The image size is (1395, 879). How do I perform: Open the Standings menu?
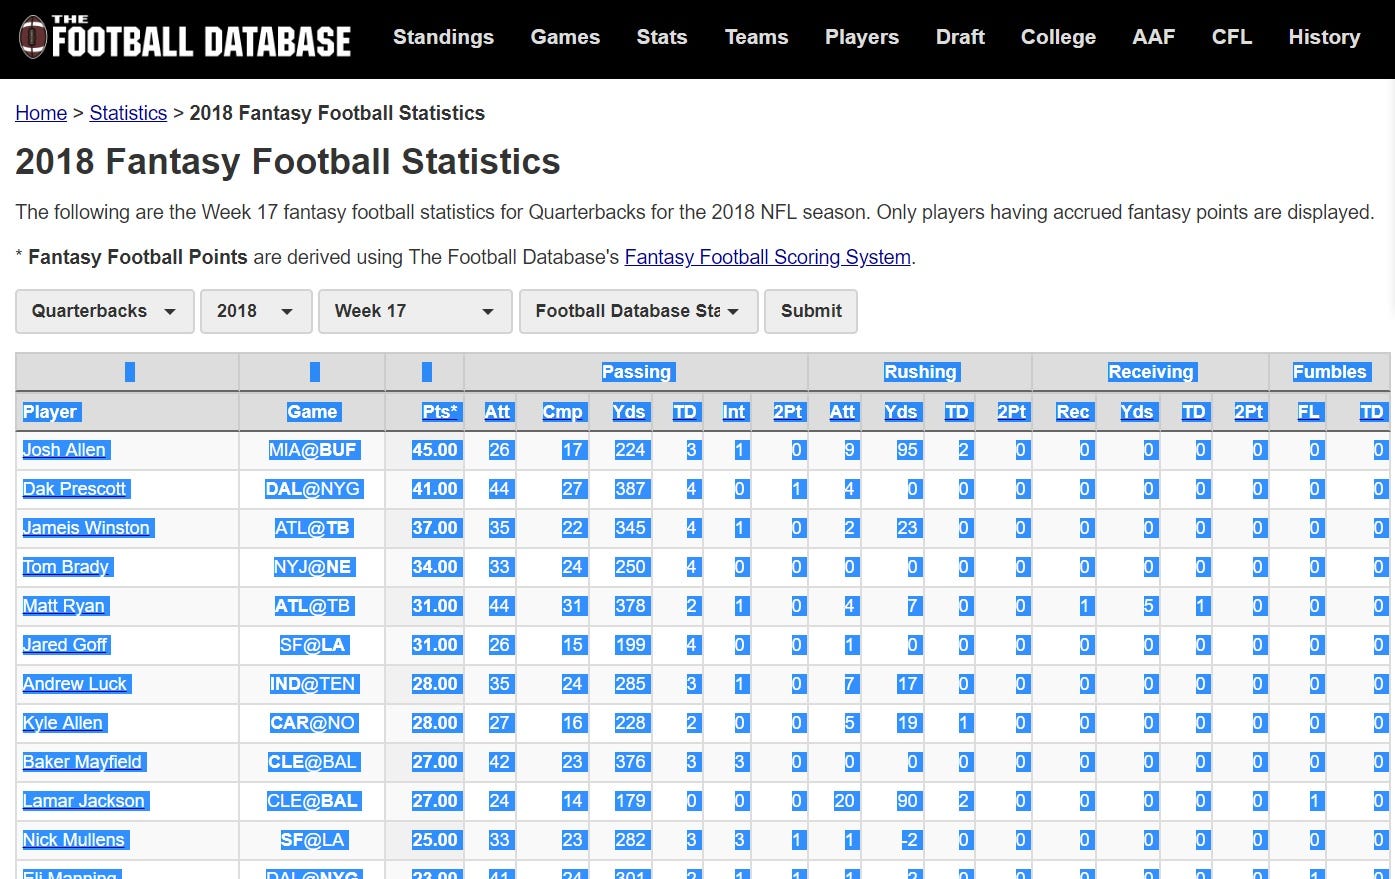443,37
